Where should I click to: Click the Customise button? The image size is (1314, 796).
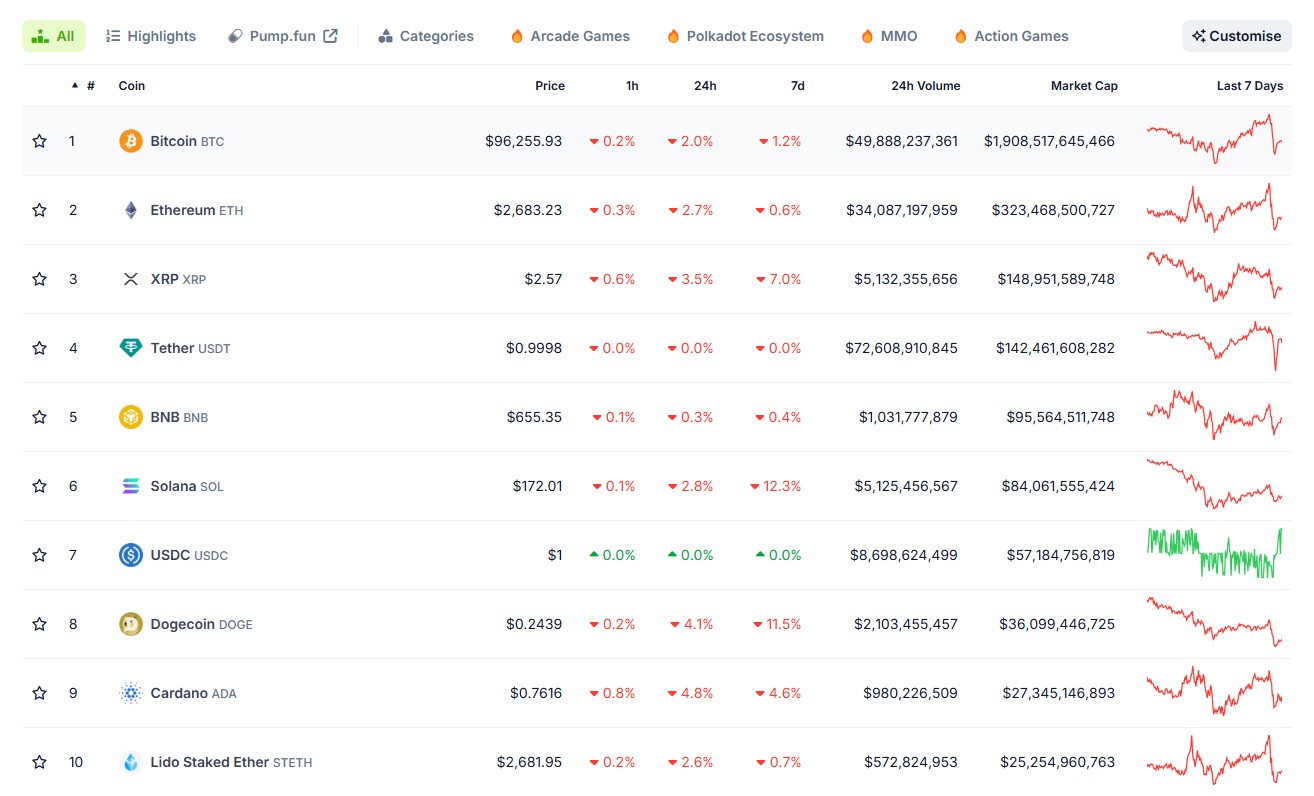1237,36
